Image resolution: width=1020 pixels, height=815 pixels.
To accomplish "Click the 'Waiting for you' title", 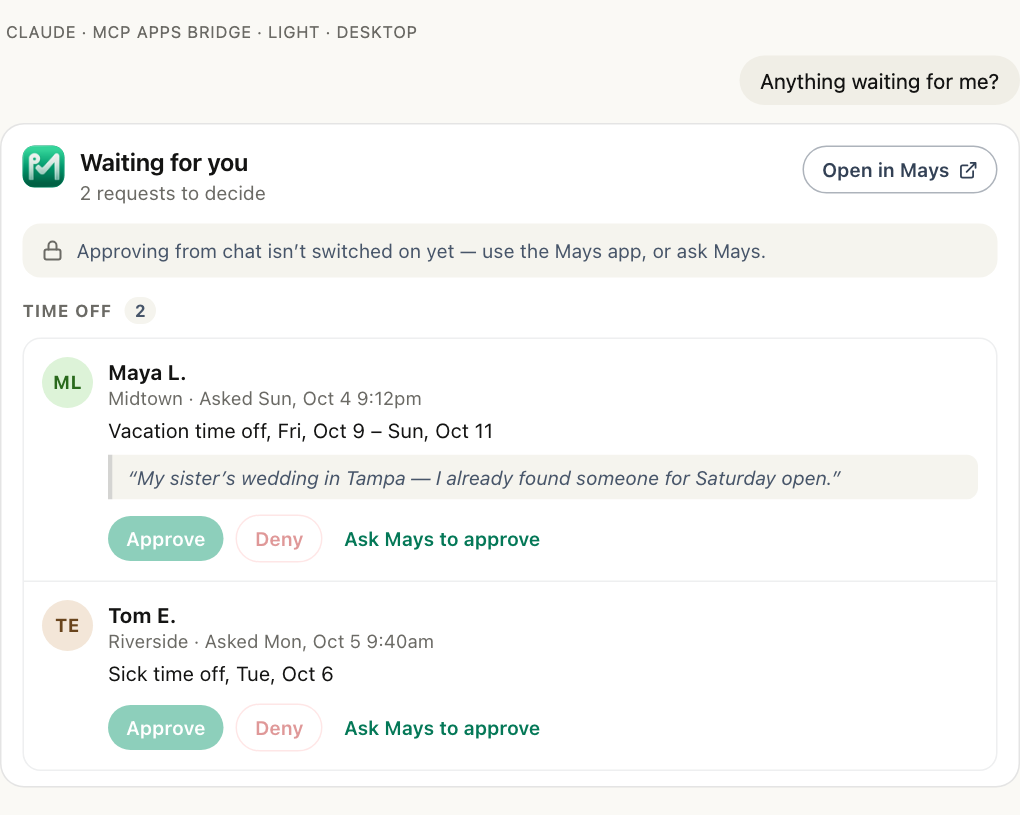I will (164, 163).
